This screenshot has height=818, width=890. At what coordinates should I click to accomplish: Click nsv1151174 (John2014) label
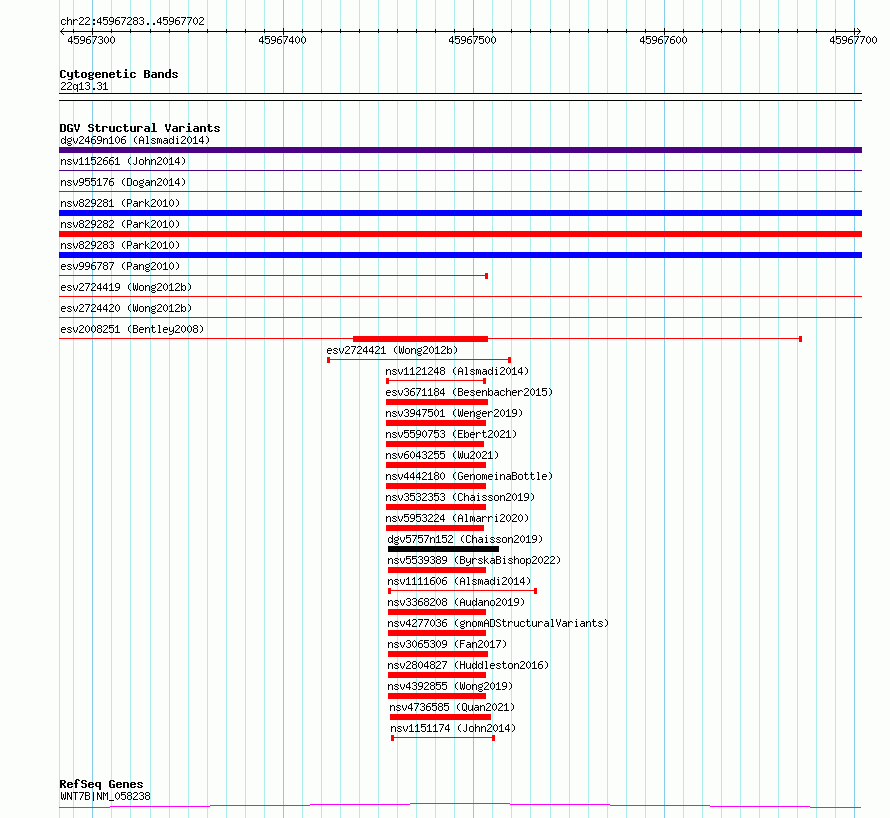pos(453,728)
